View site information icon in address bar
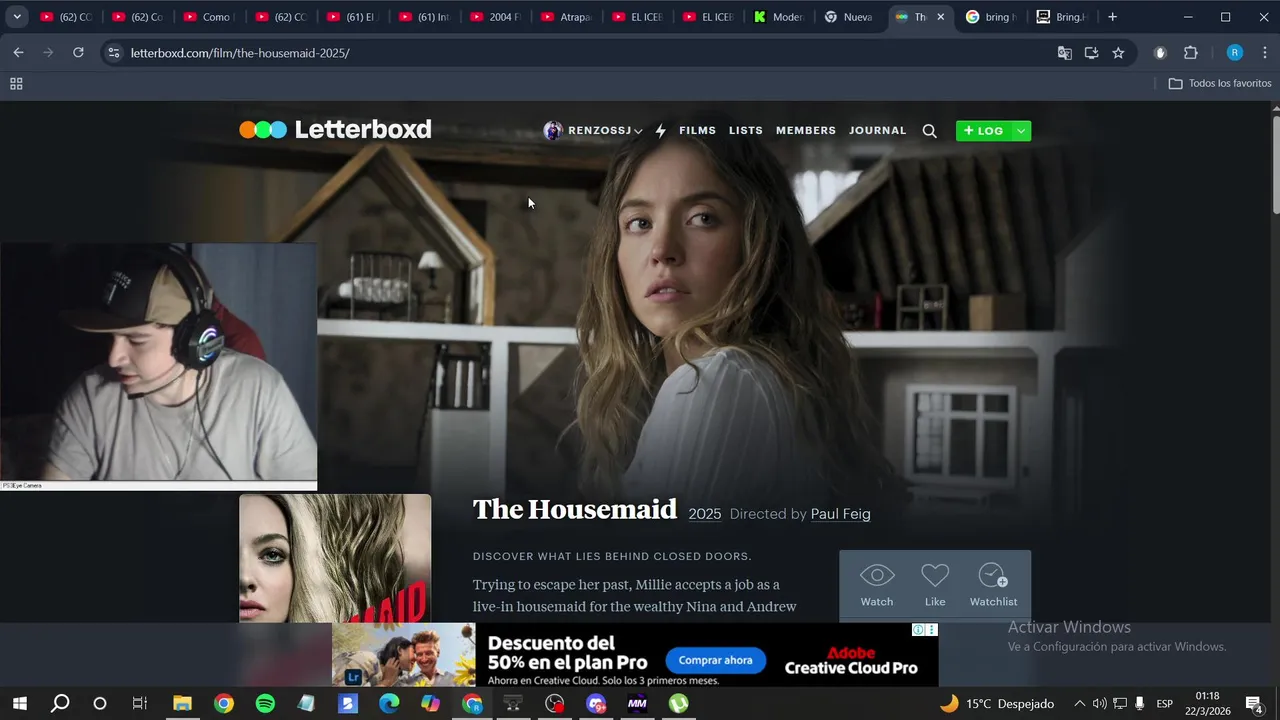Screen dimensions: 1280x720 (113, 53)
